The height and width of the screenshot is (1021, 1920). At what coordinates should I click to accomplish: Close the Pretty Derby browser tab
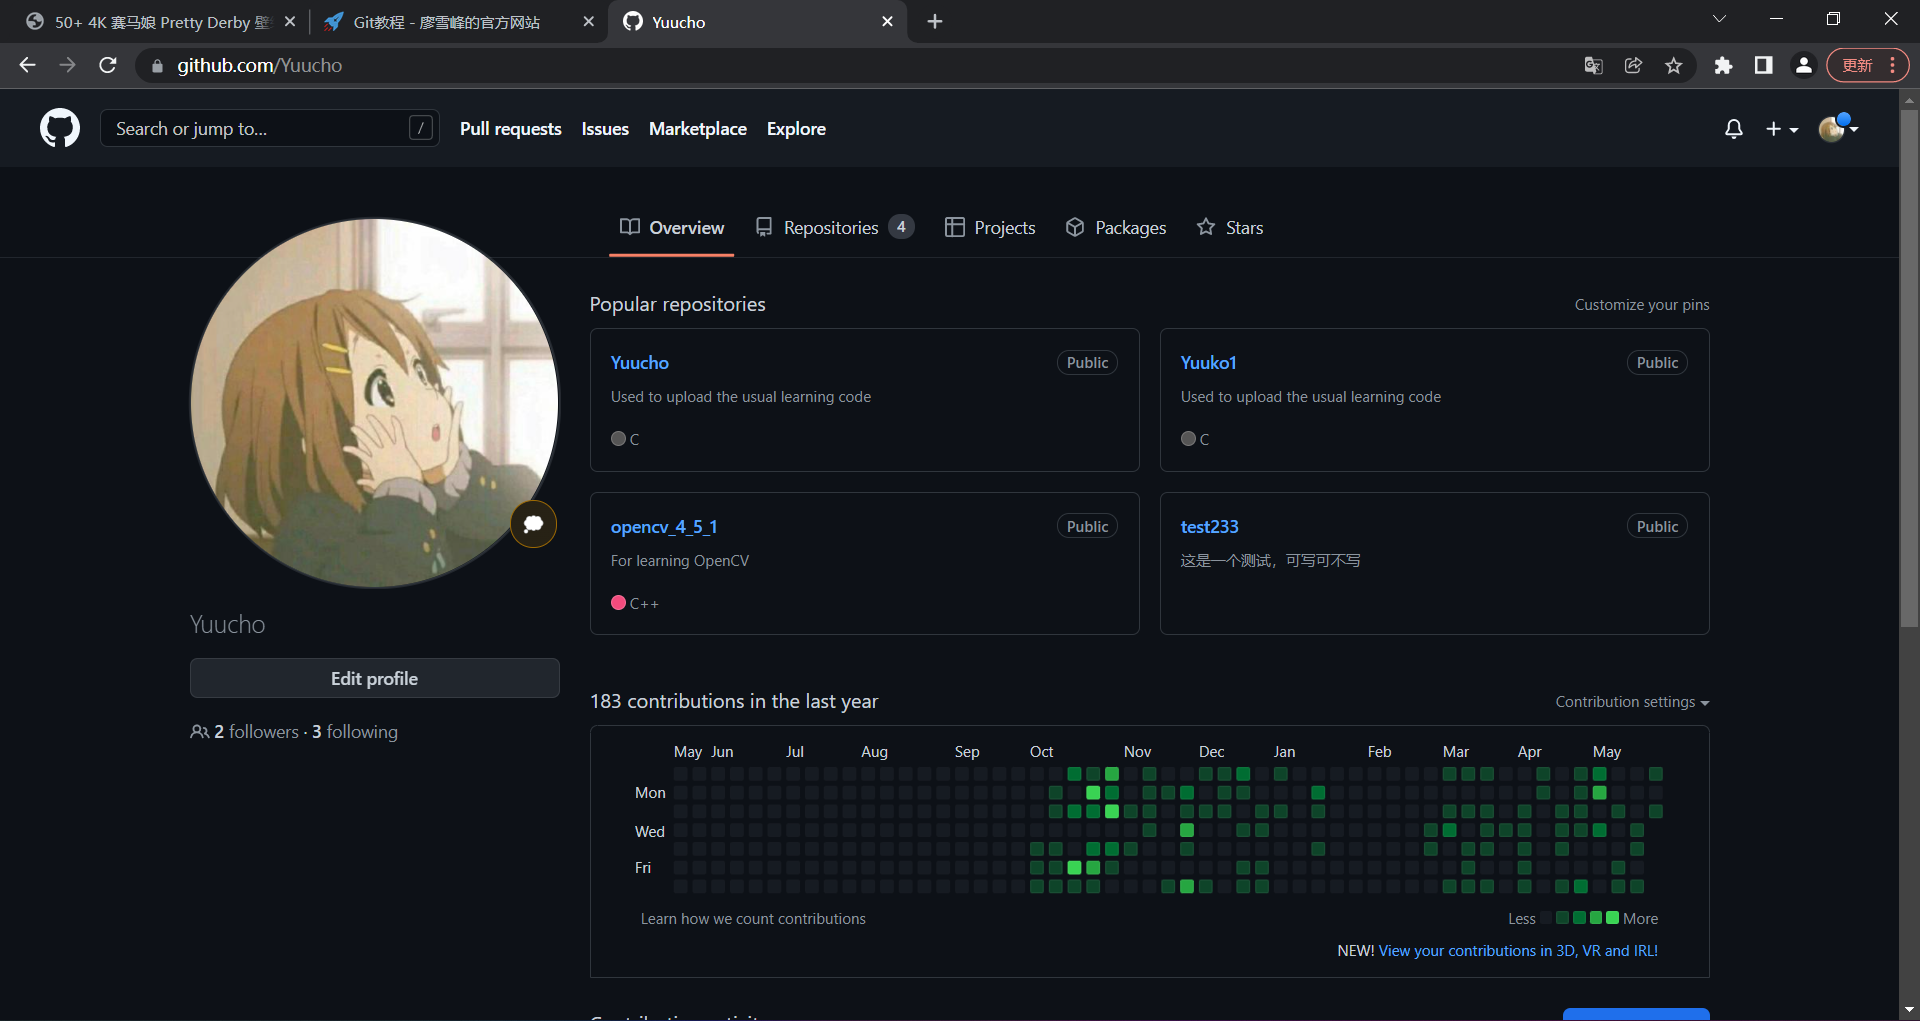click(290, 21)
